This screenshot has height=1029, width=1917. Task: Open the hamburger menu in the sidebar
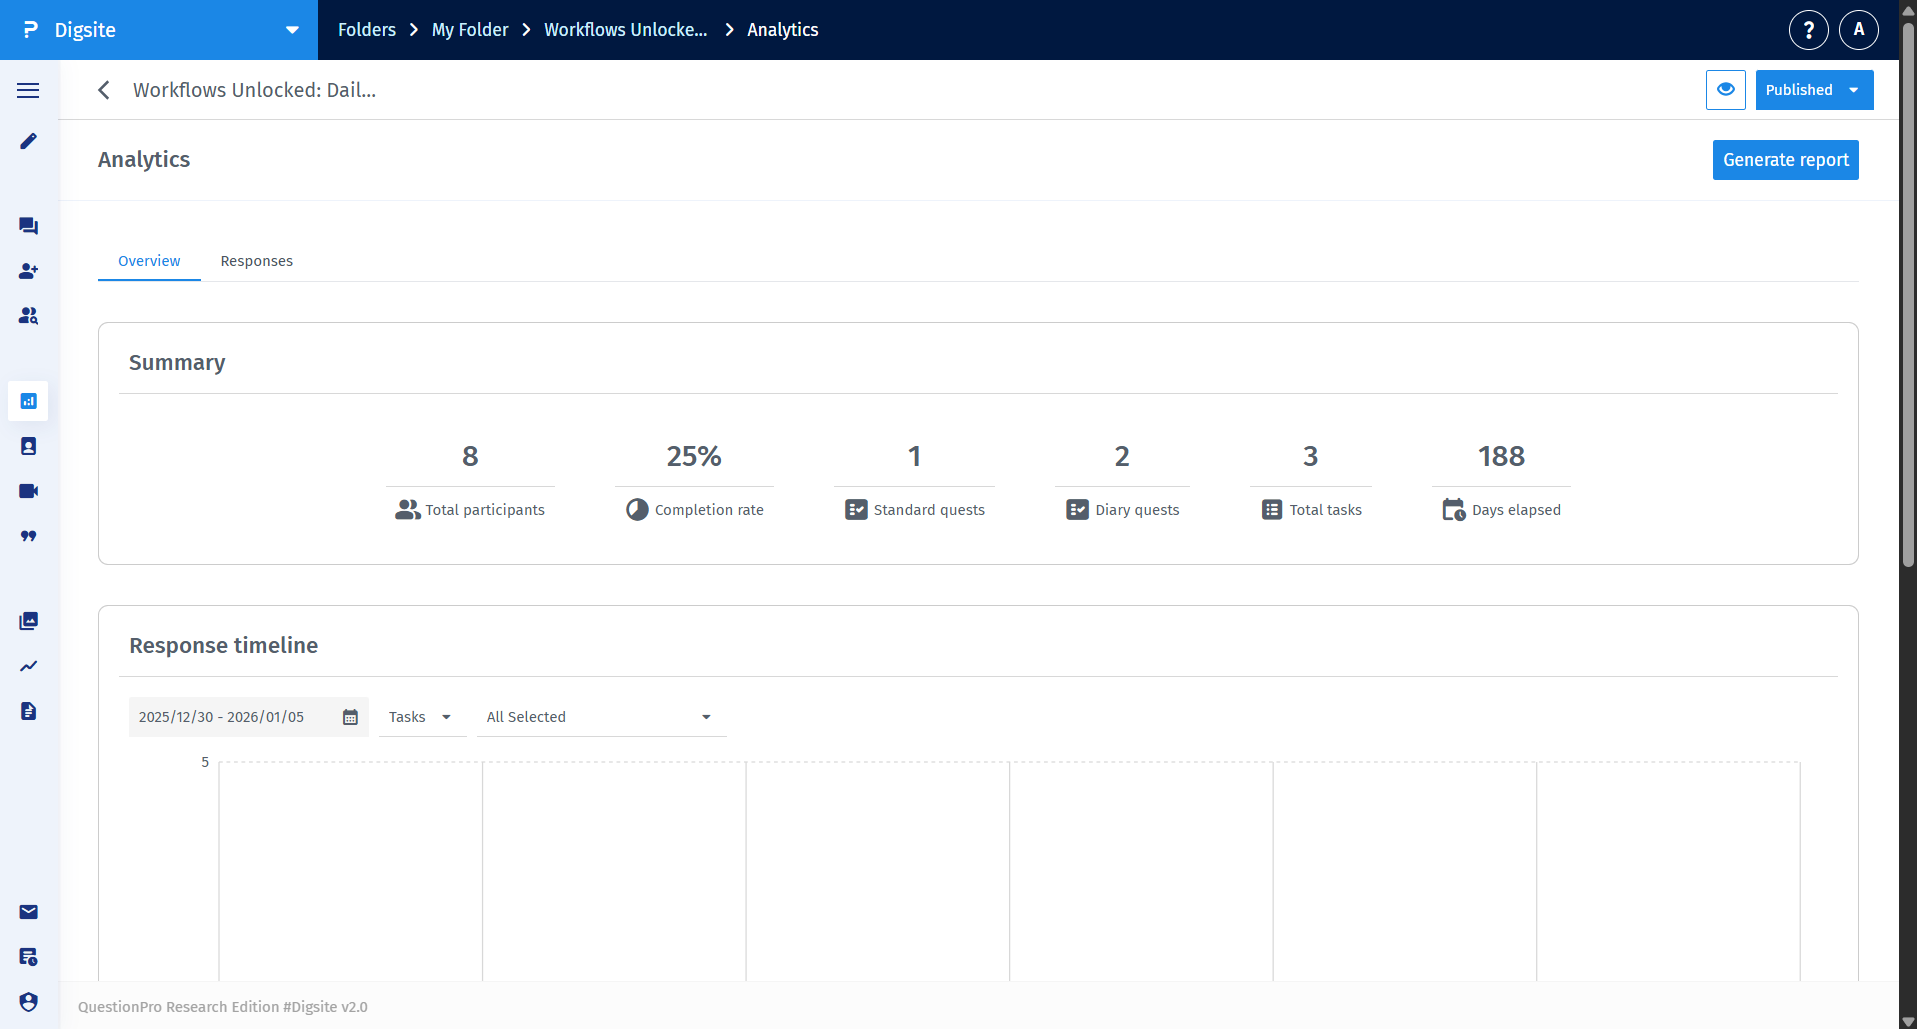28,90
